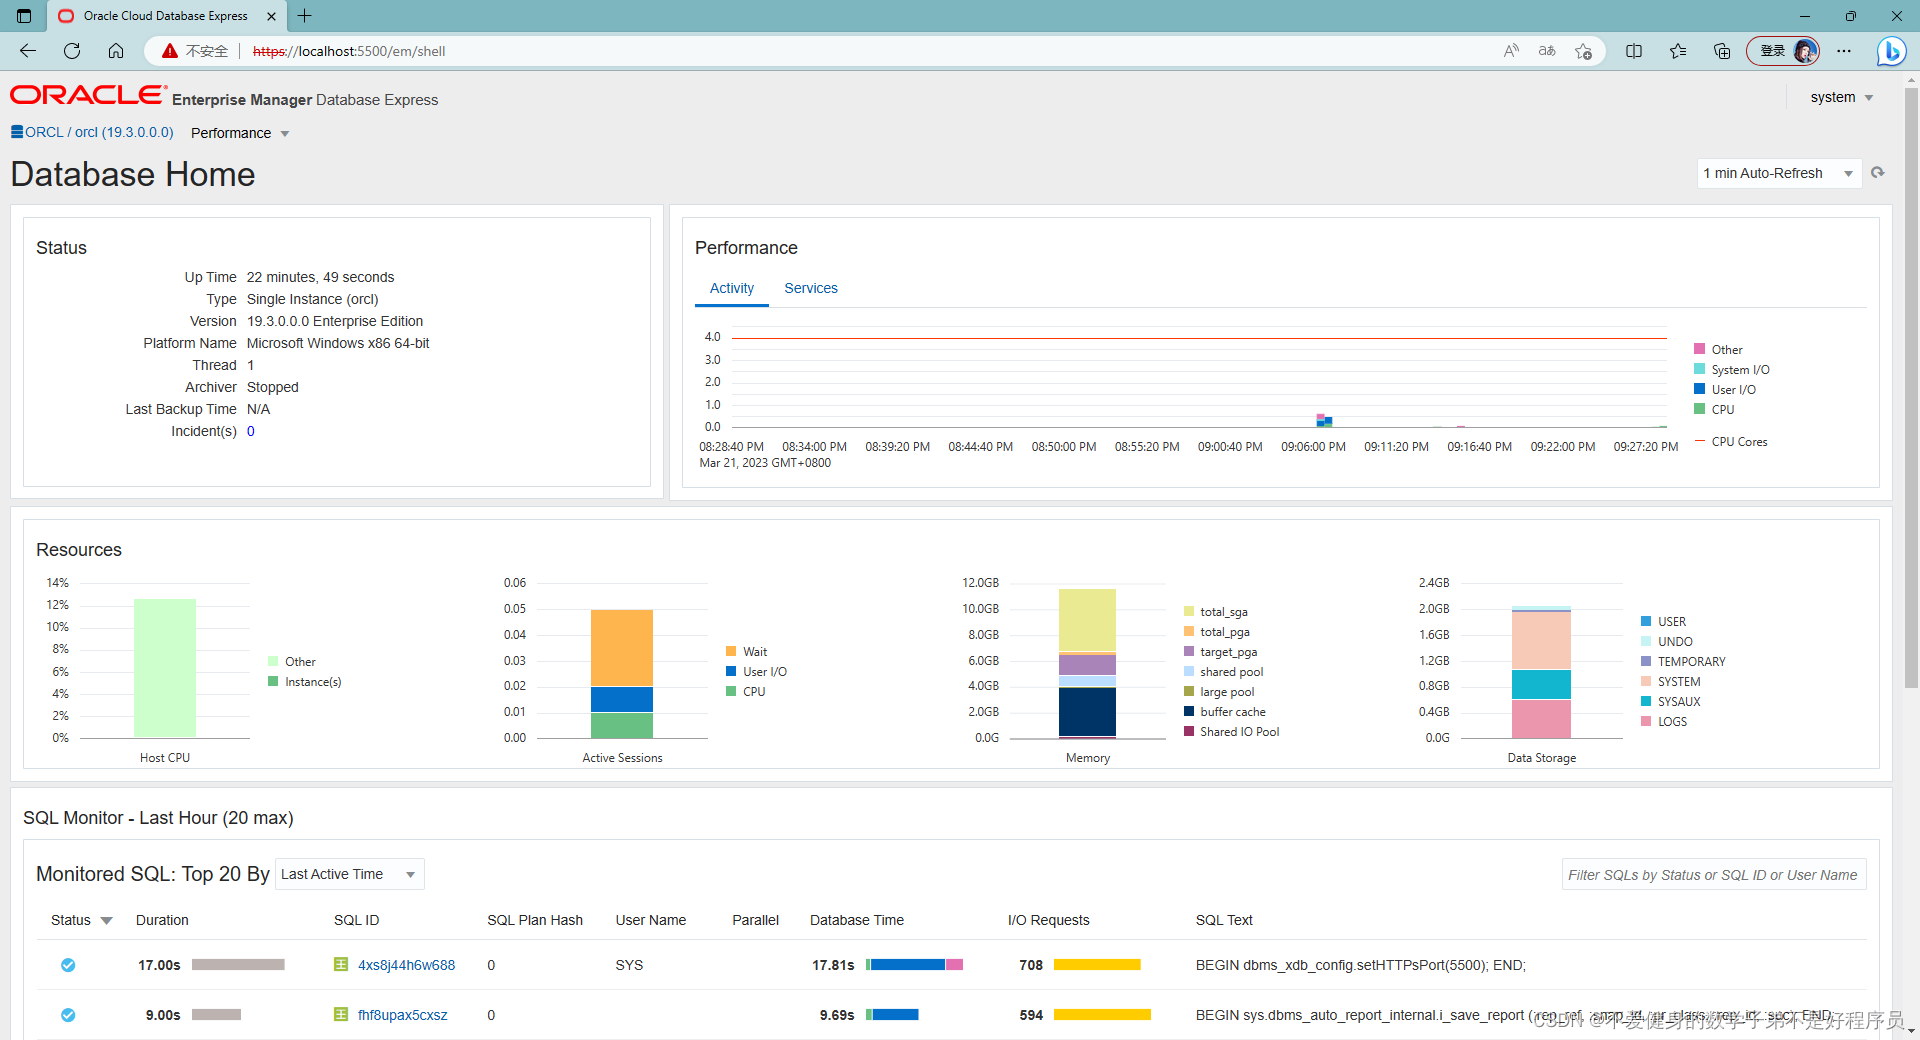This screenshot has height=1040, width=1920.
Task: Open the read aloud icon
Action: [1511, 51]
